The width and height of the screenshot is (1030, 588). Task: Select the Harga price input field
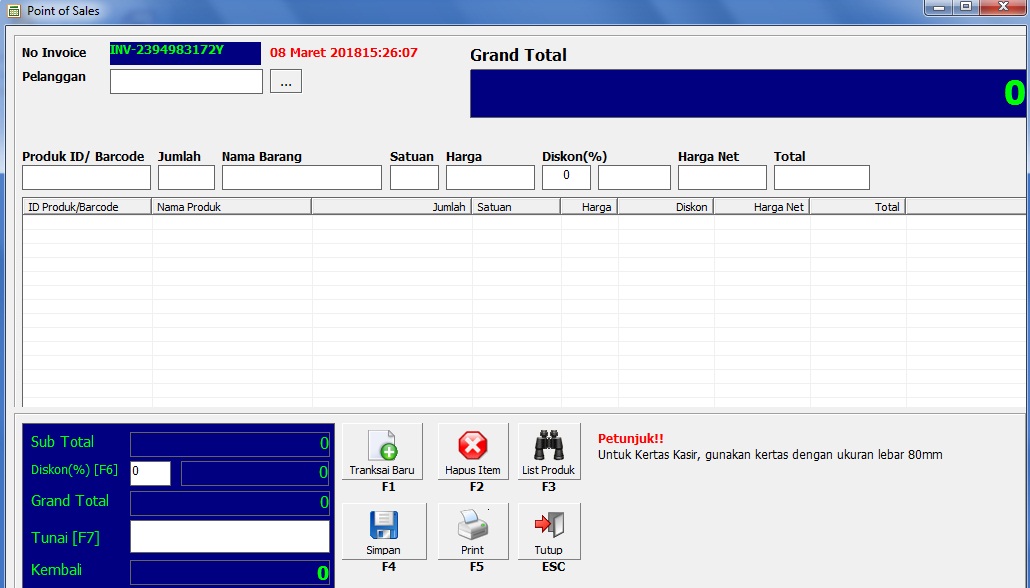489,176
